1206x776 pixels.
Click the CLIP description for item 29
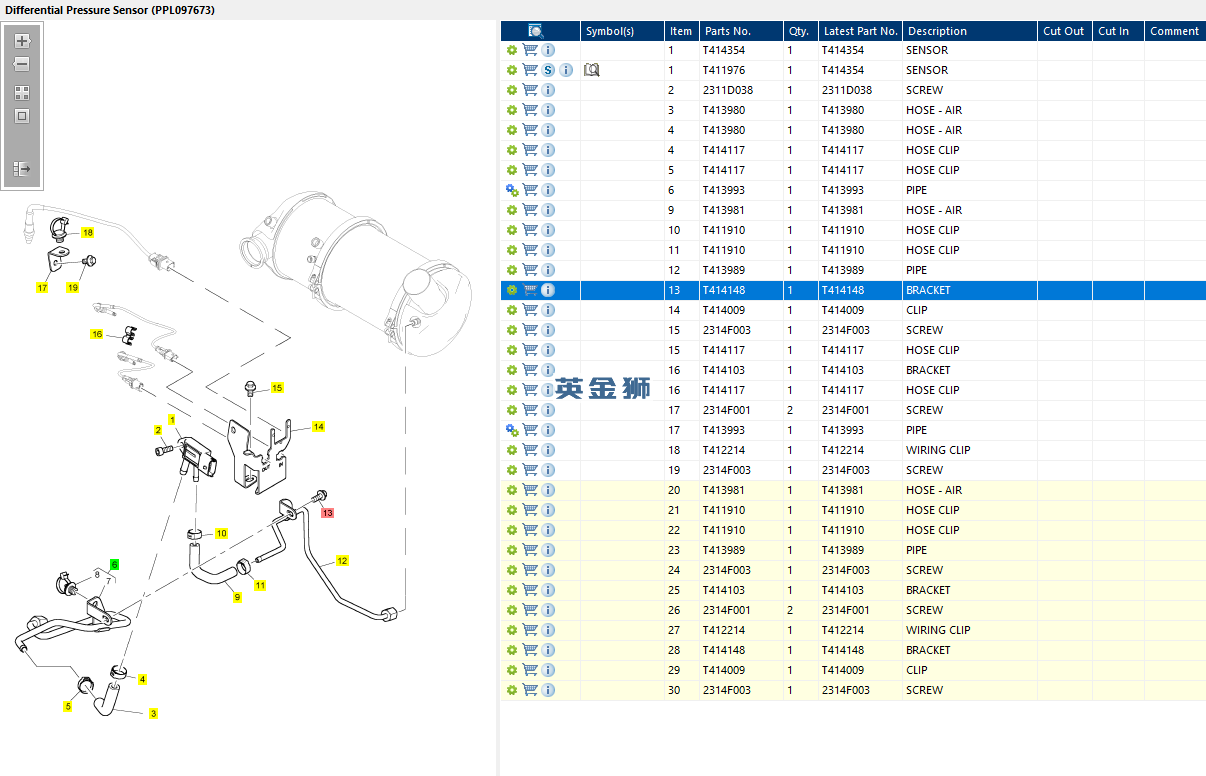917,670
